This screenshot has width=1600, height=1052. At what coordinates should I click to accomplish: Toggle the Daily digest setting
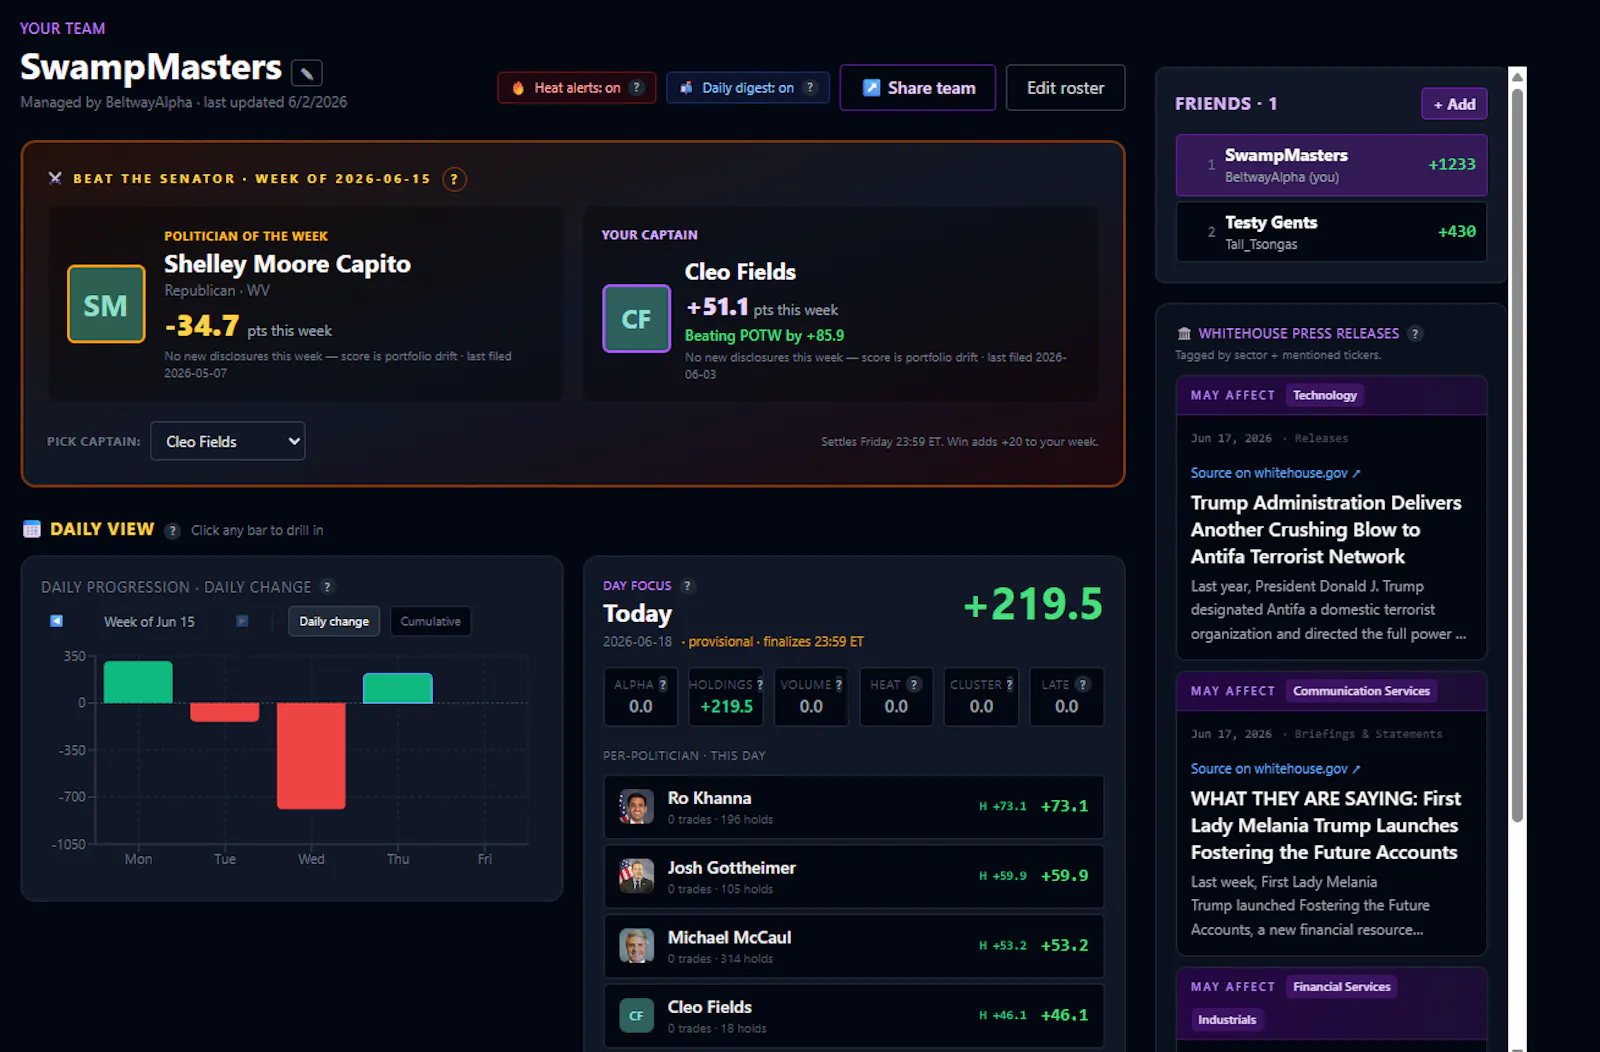click(x=747, y=88)
